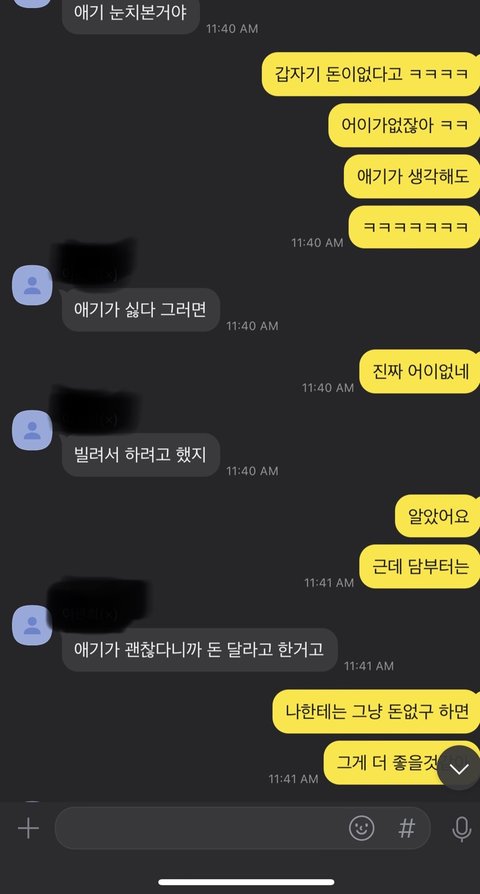Open the emoji smiley picker

pos(361,828)
